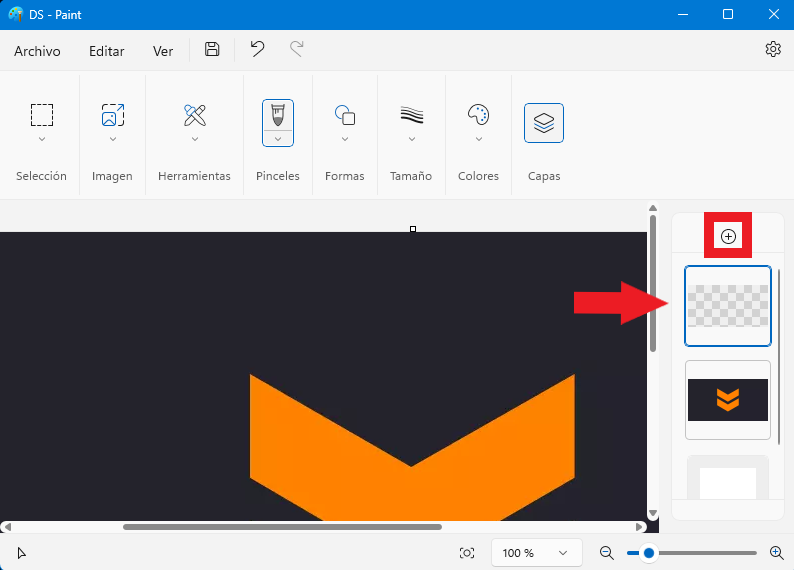794x570 pixels.
Task: Toggle the Capas layers panel button
Action: 544,123
